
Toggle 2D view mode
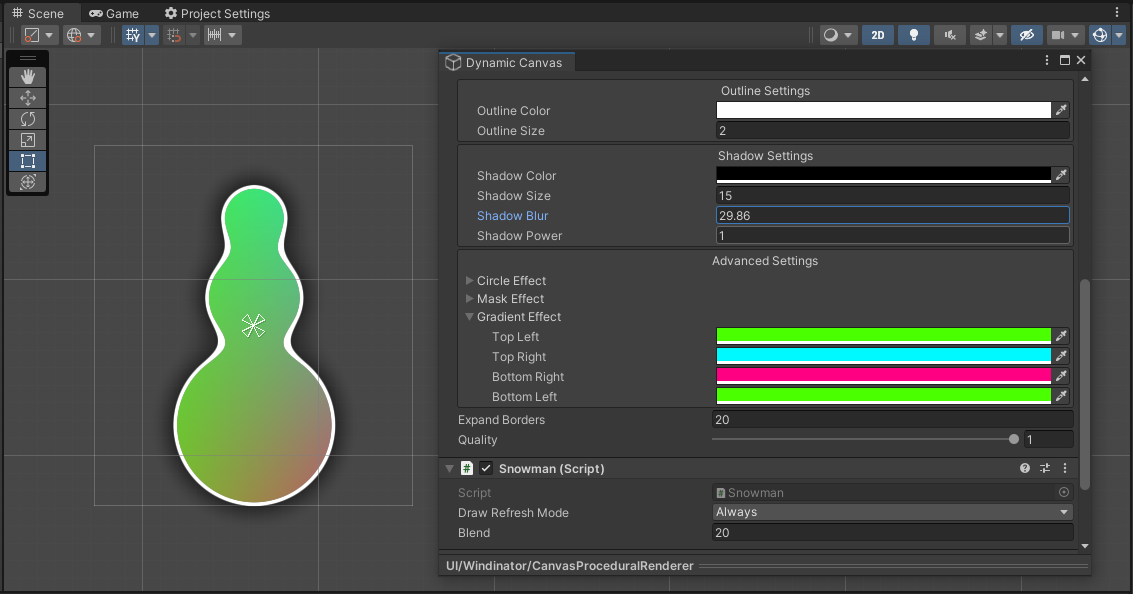877,35
